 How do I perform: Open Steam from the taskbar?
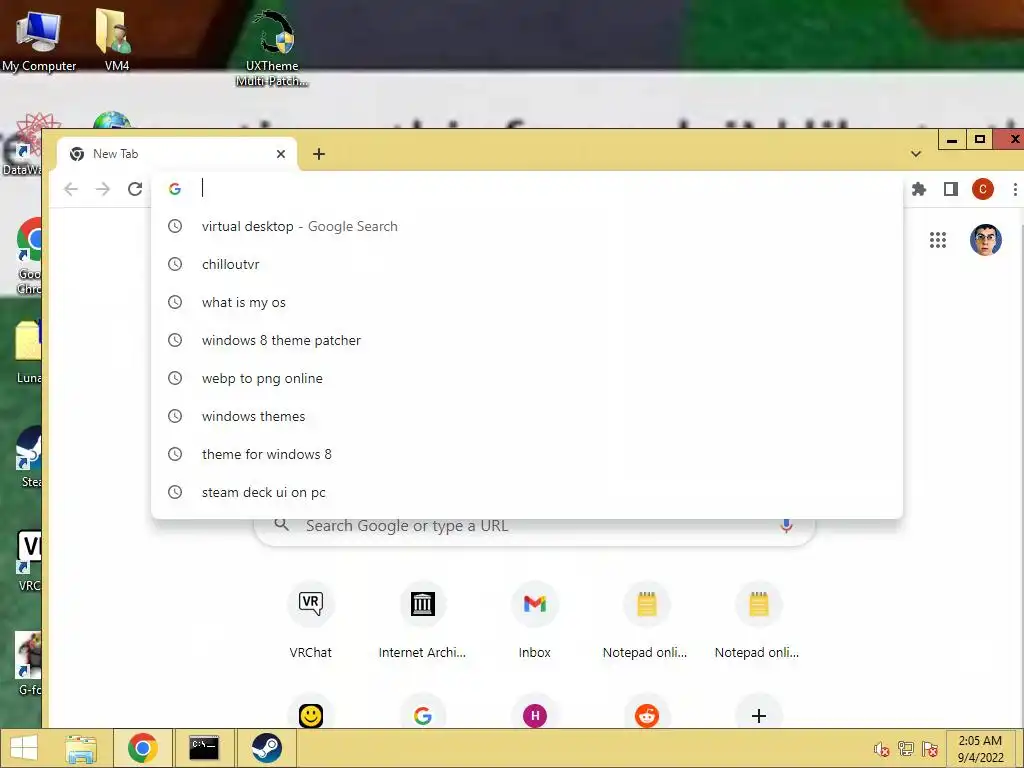pos(266,748)
